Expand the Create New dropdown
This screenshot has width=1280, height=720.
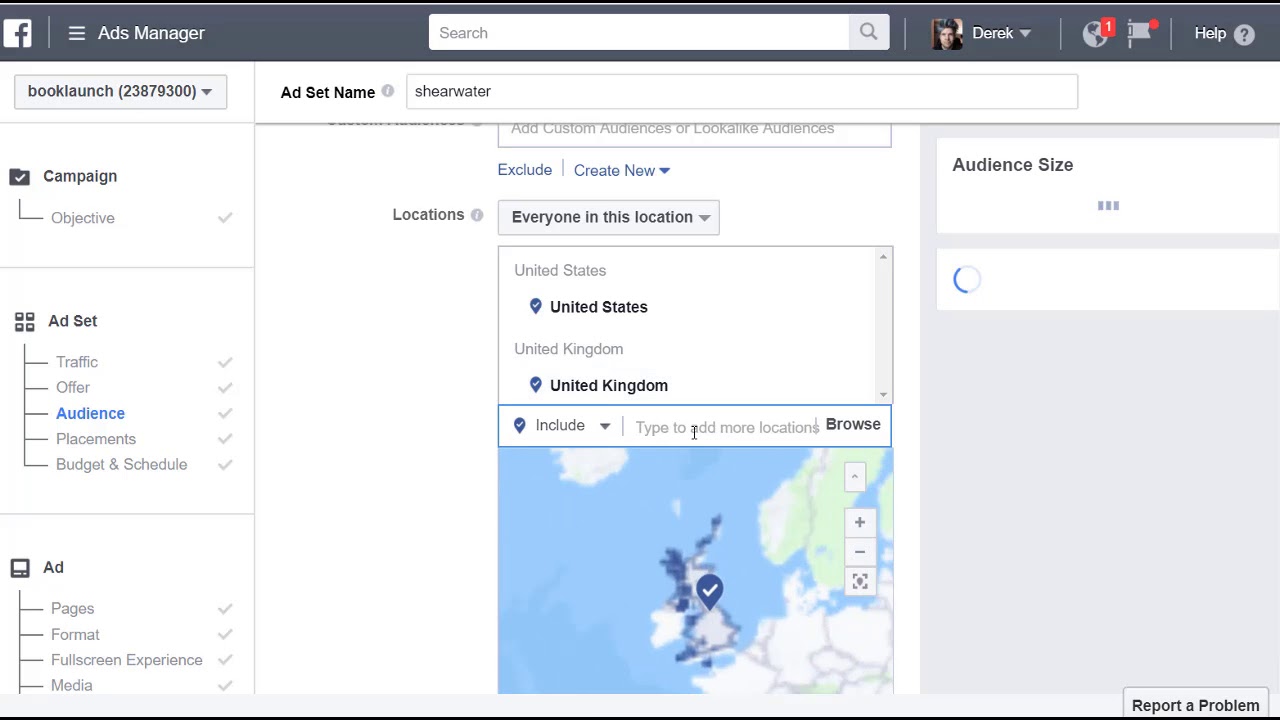pos(622,170)
